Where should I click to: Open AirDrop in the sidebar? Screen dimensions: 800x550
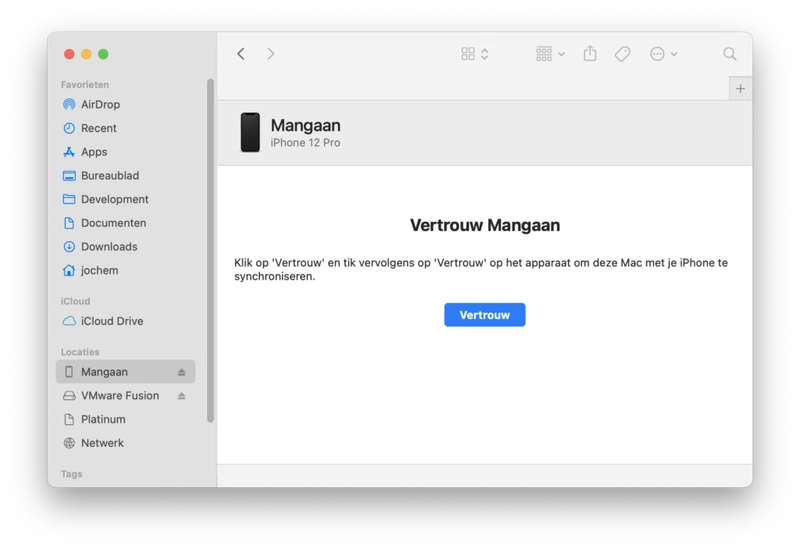125,104
